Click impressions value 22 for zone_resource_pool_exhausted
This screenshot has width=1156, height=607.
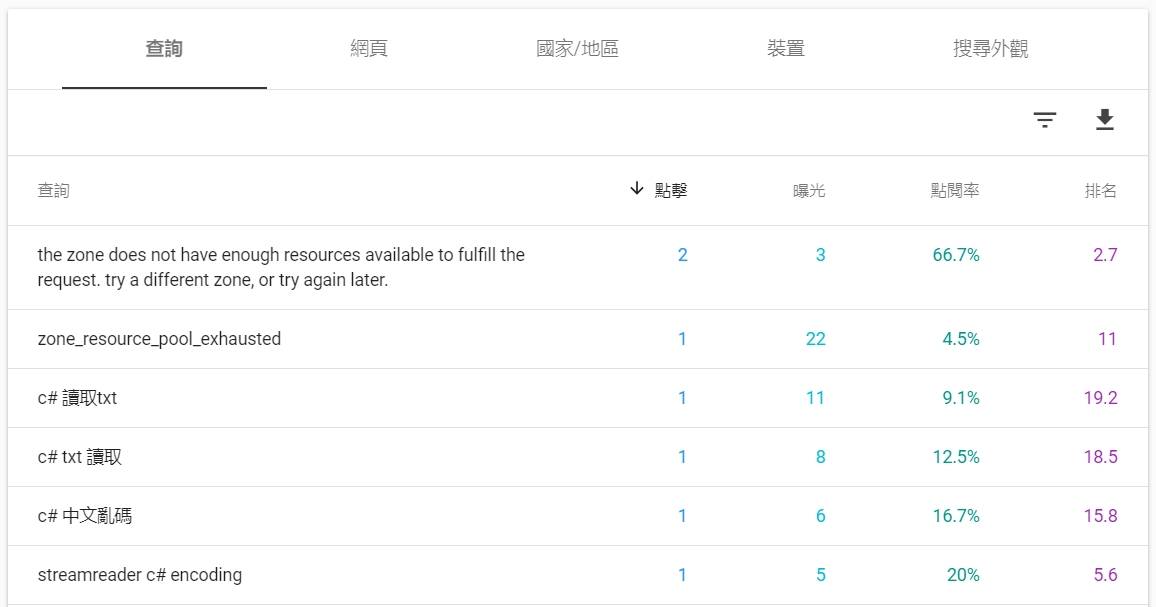pos(815,339)
